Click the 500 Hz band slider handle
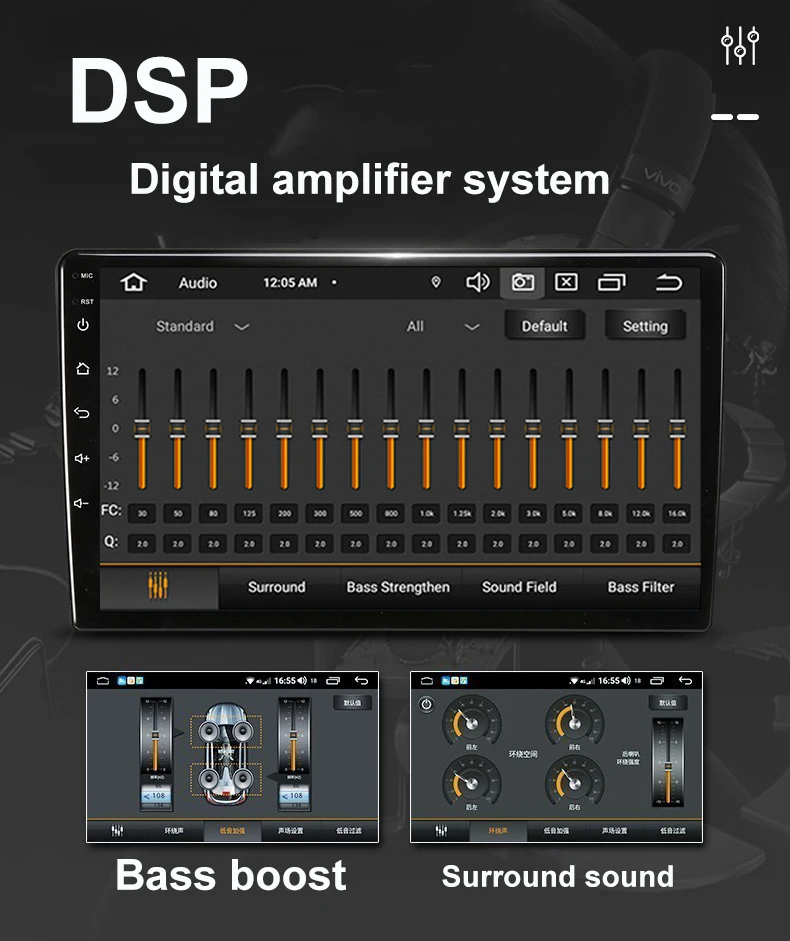The image size is (790, 941). point(355,428)
